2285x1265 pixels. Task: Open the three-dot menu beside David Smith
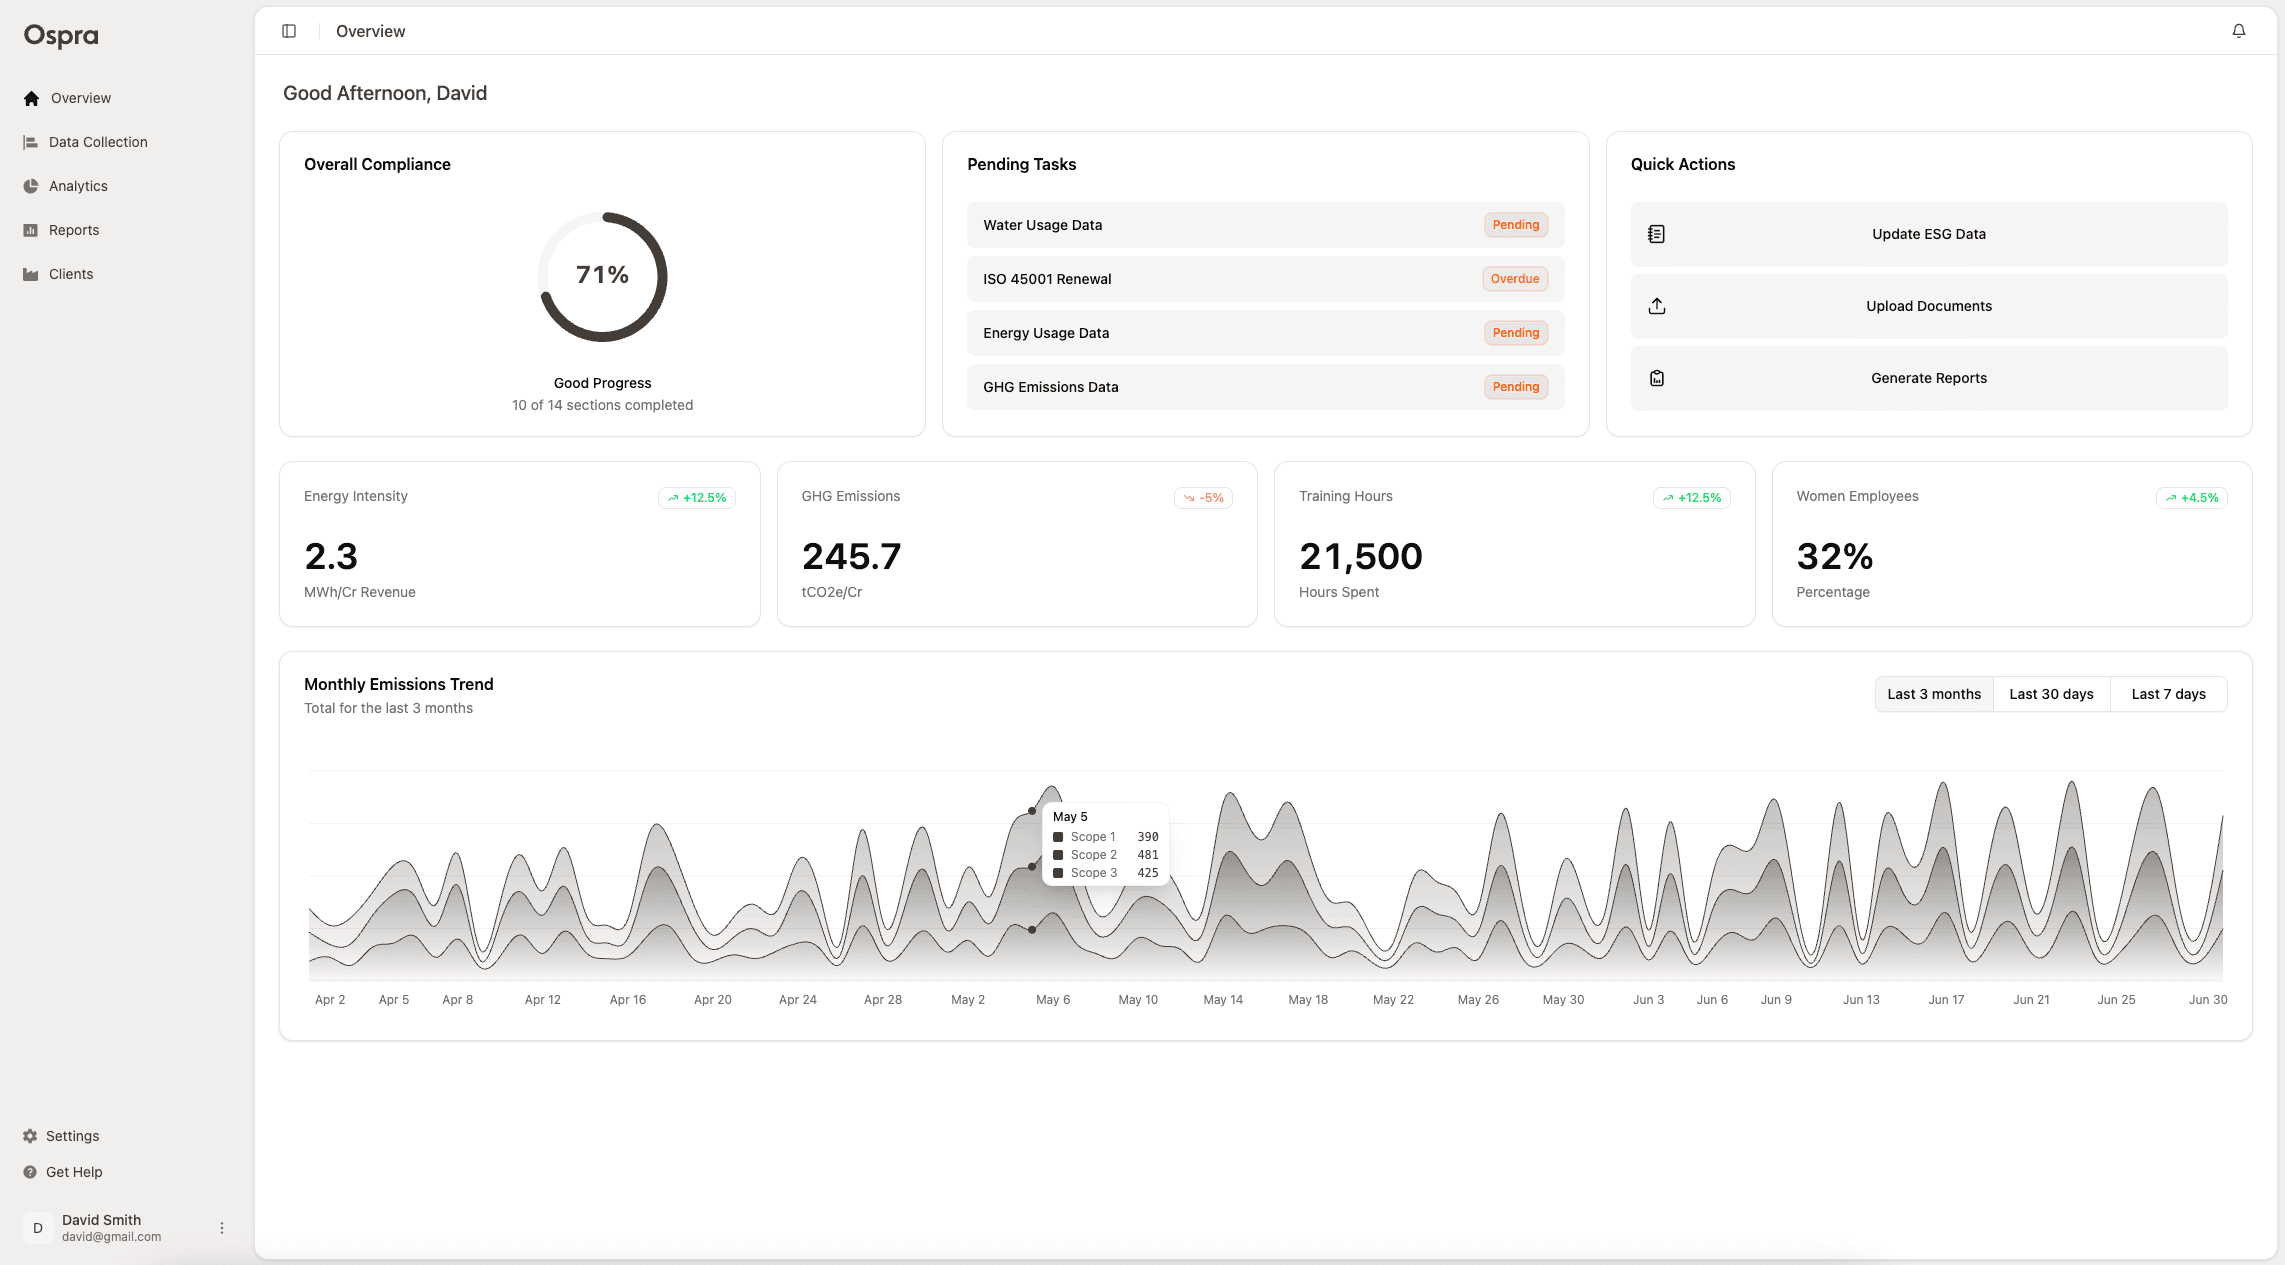click(x=222, y=1226)
